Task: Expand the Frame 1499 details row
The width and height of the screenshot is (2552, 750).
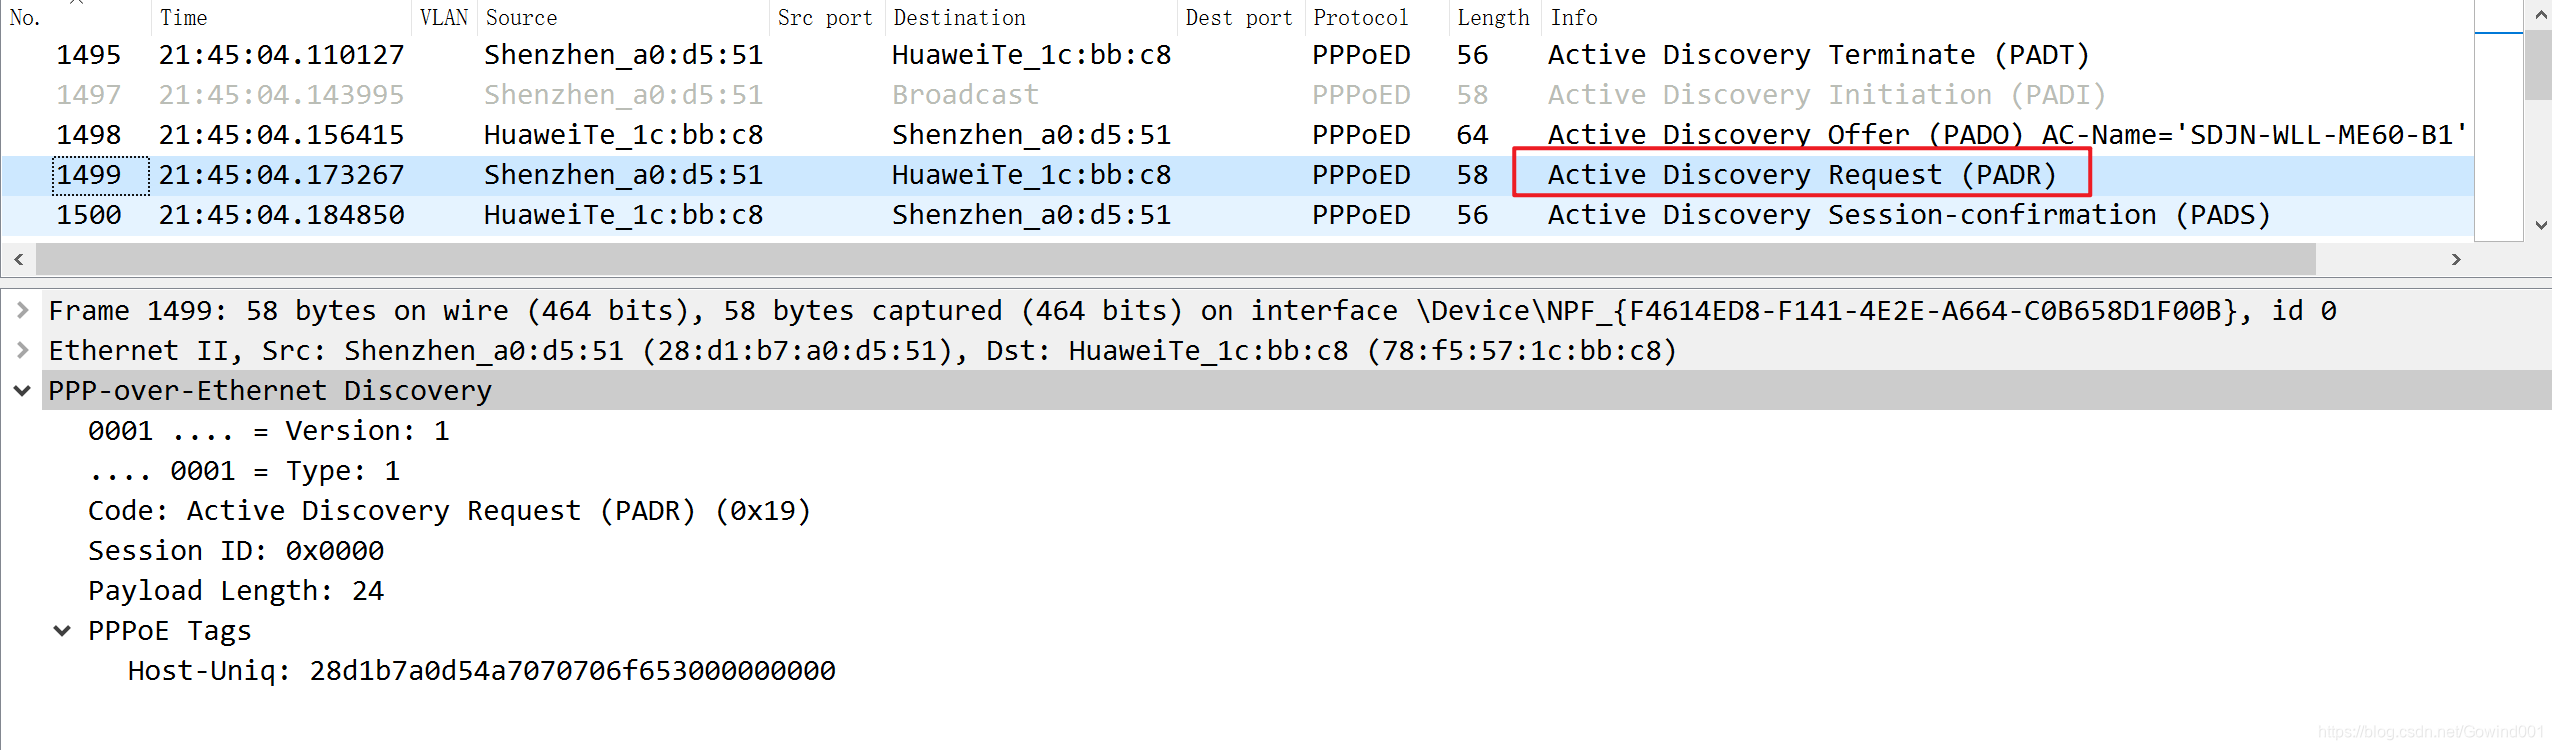Action: [22, 310]
